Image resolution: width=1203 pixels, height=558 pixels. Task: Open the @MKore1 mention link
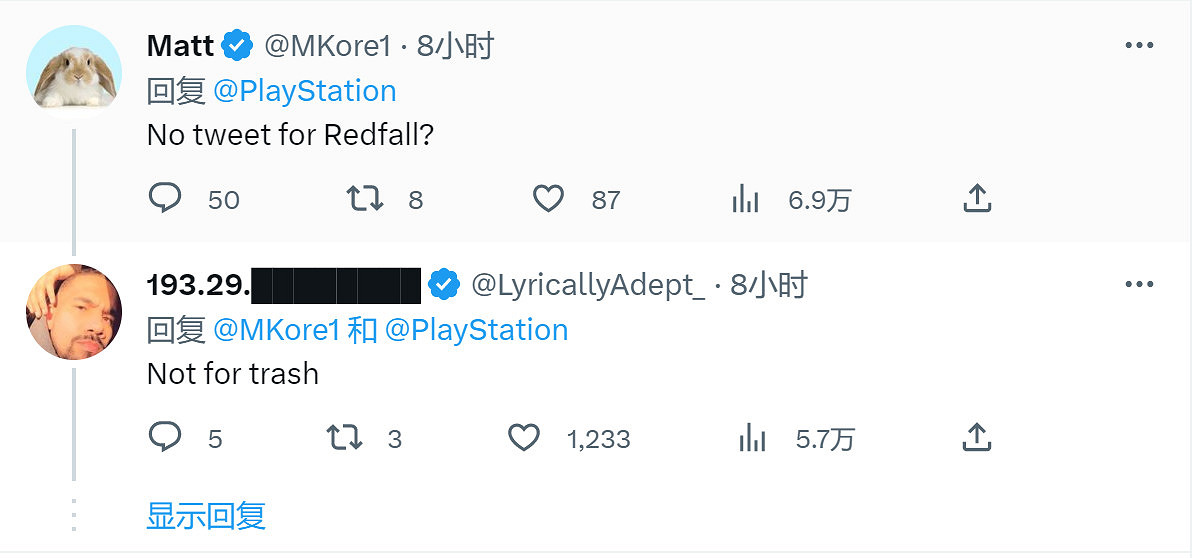coord(275,330)
